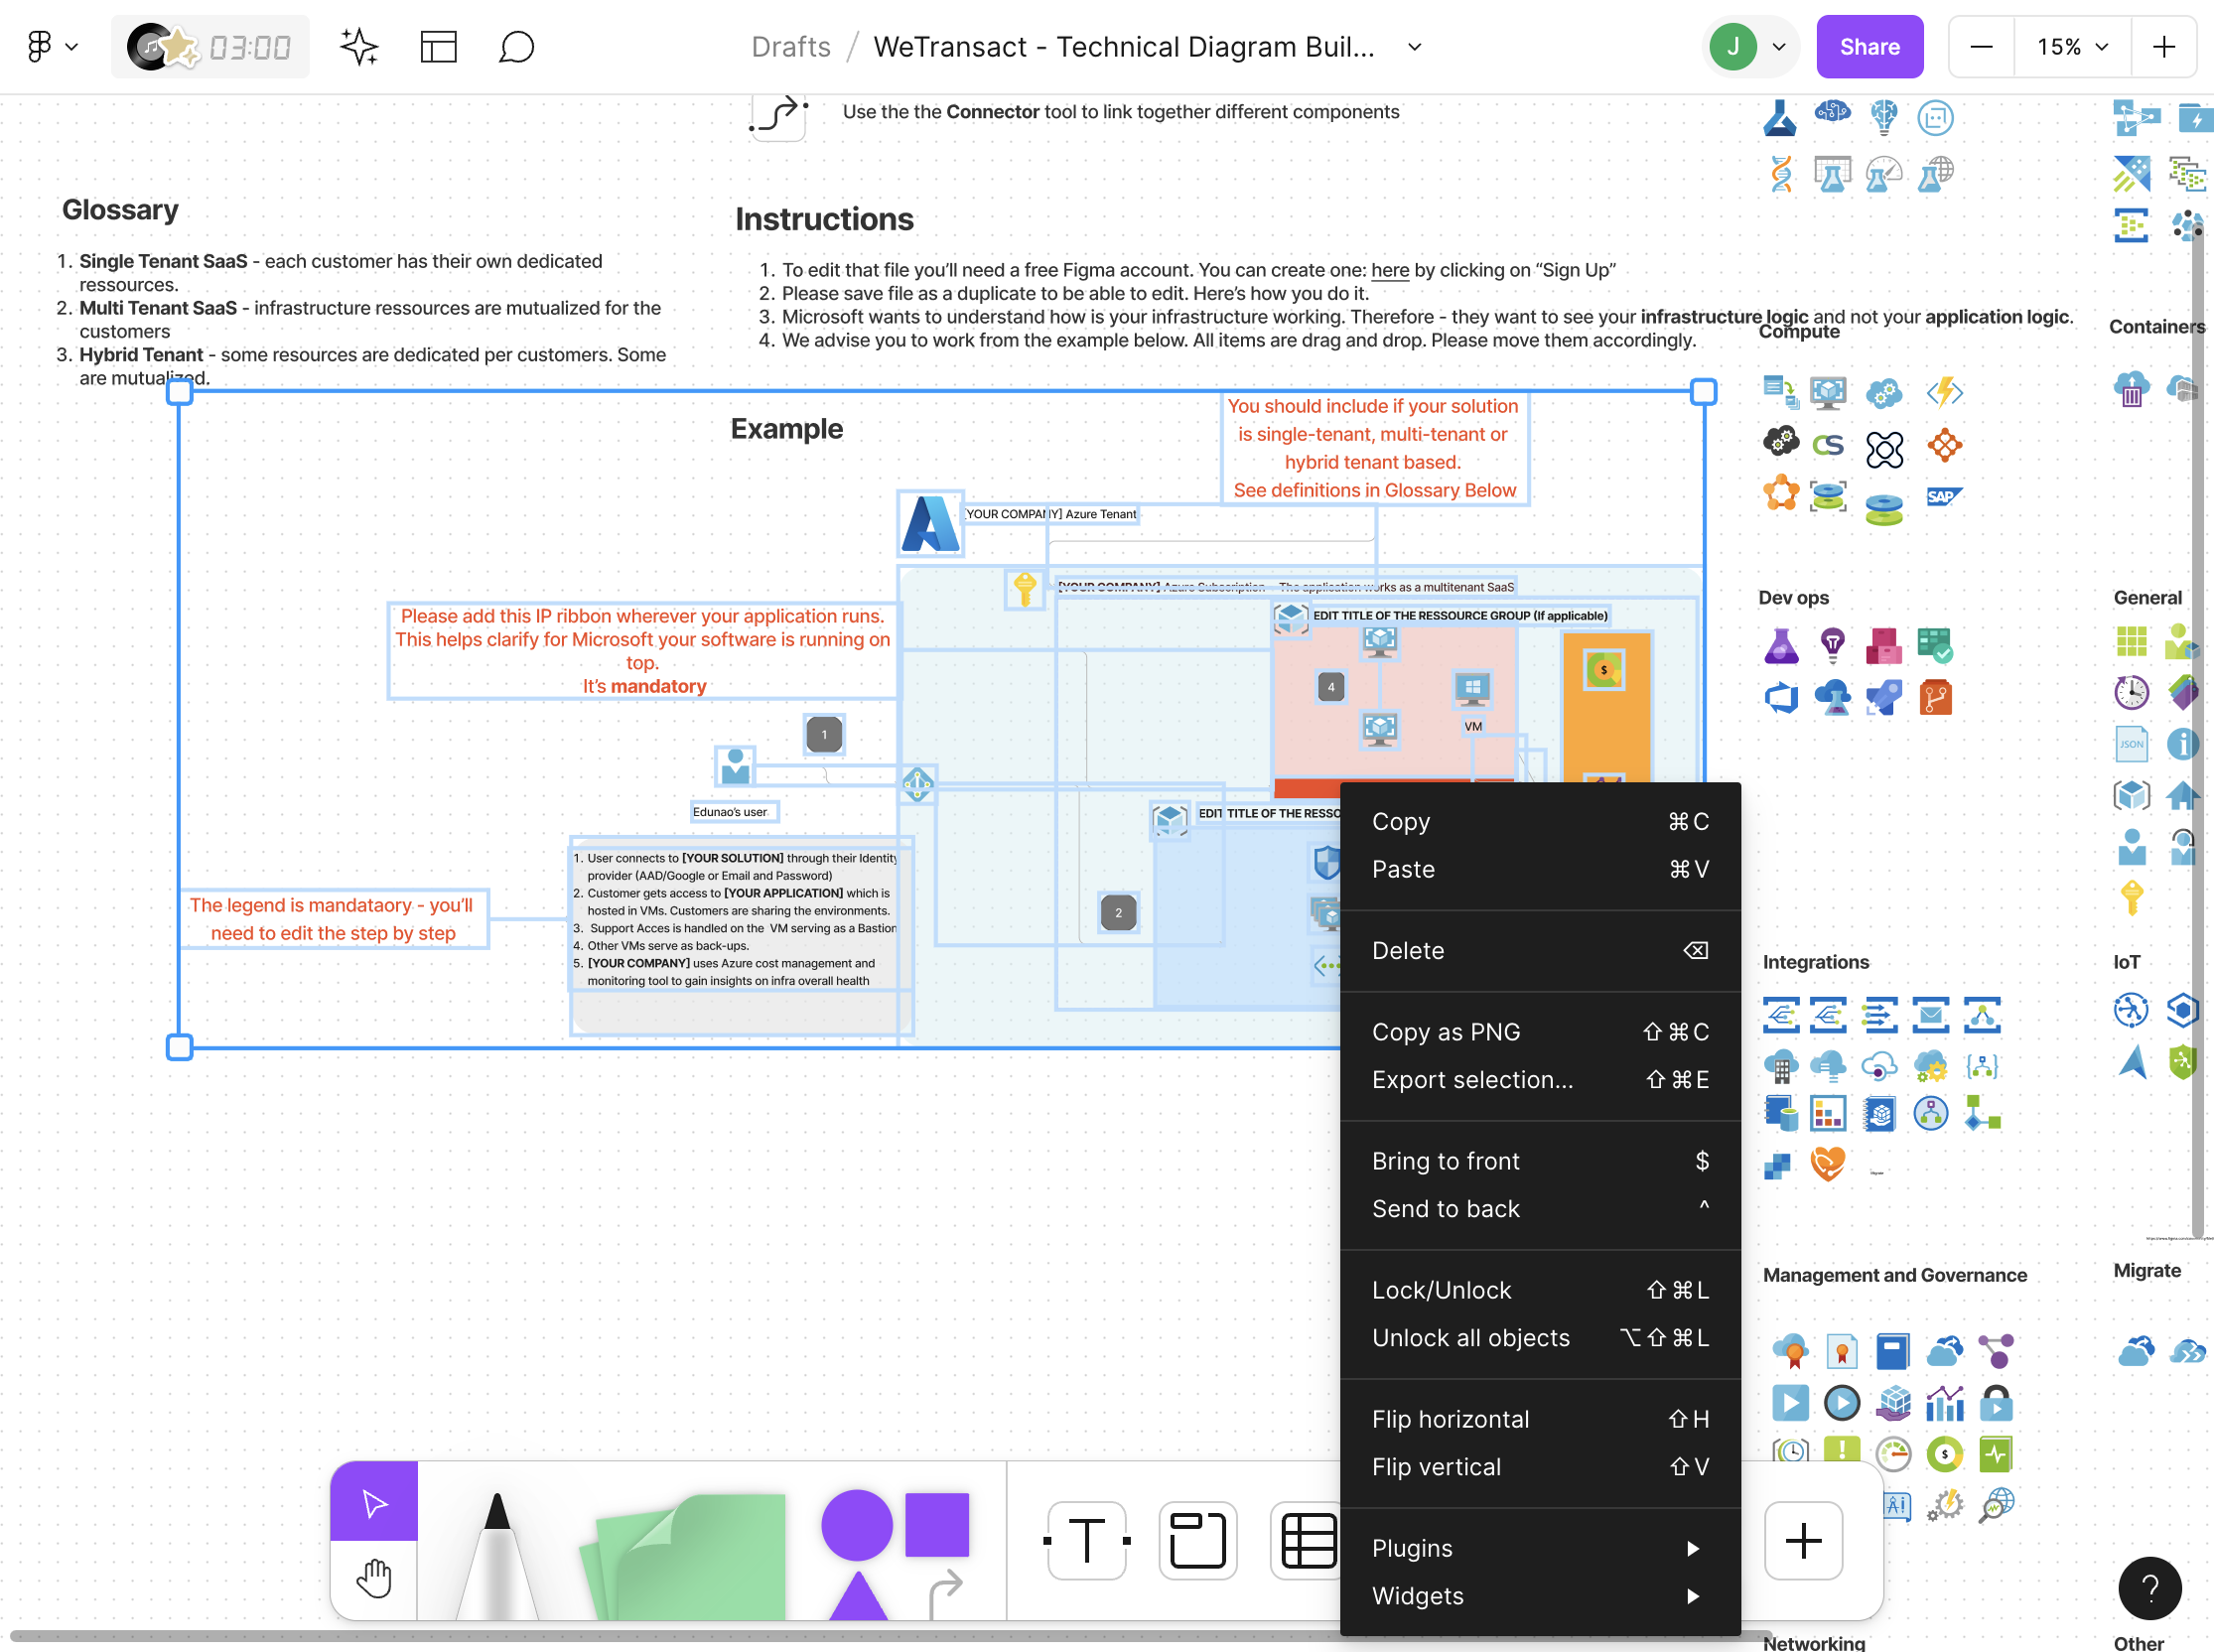This screenshot has height=1652, width=2214.
Task: Click the lightbulb icon under Dev ops
Action: [1832, 645]
